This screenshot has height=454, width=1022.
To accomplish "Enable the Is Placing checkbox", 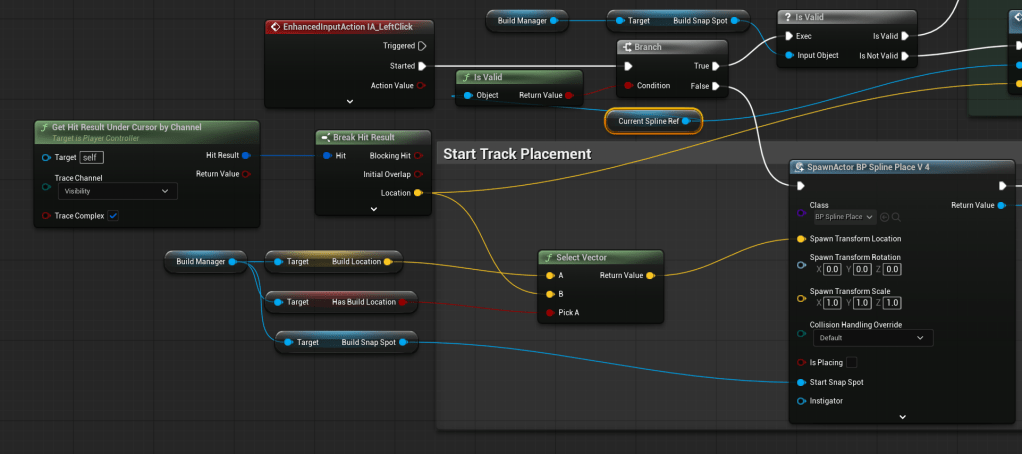I will [851, 362].
